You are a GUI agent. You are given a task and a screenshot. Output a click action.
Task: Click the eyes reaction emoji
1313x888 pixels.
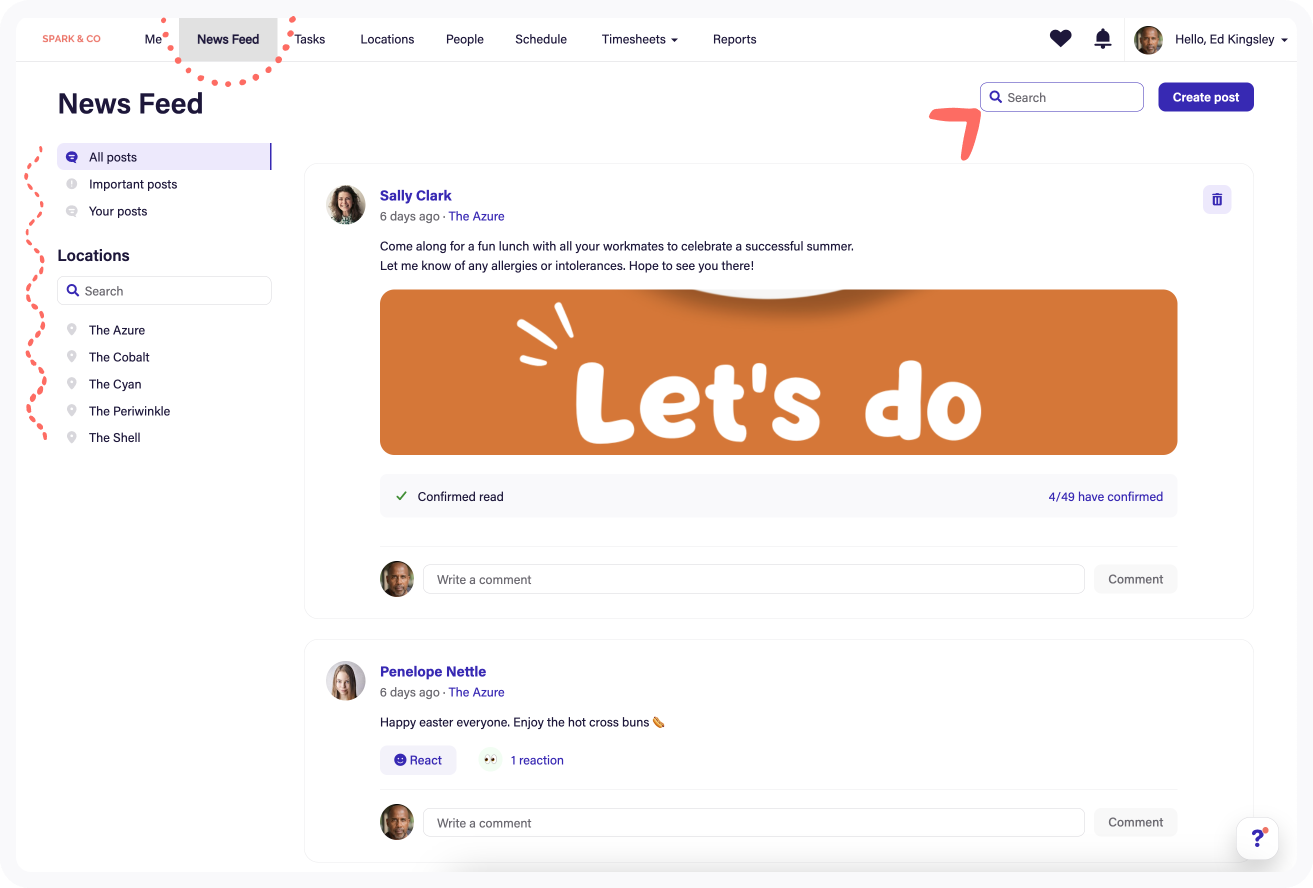pyautogui.click(x=489, y=760)
